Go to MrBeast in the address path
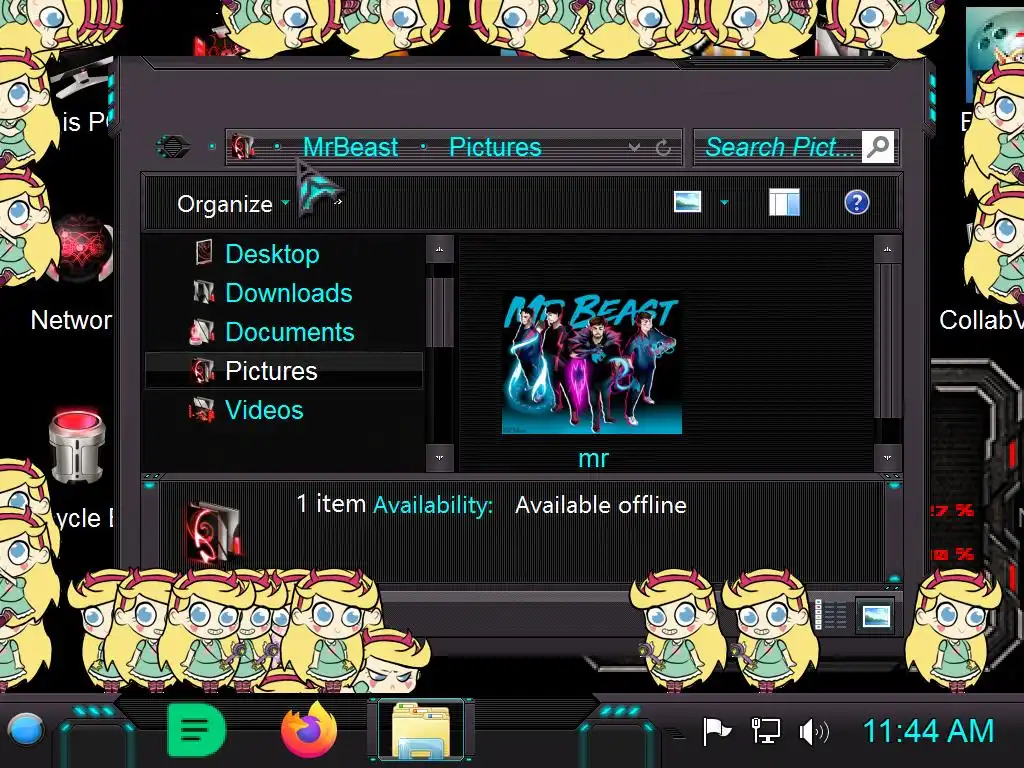This screenshot has height=768, width=1024. point(350,147)
